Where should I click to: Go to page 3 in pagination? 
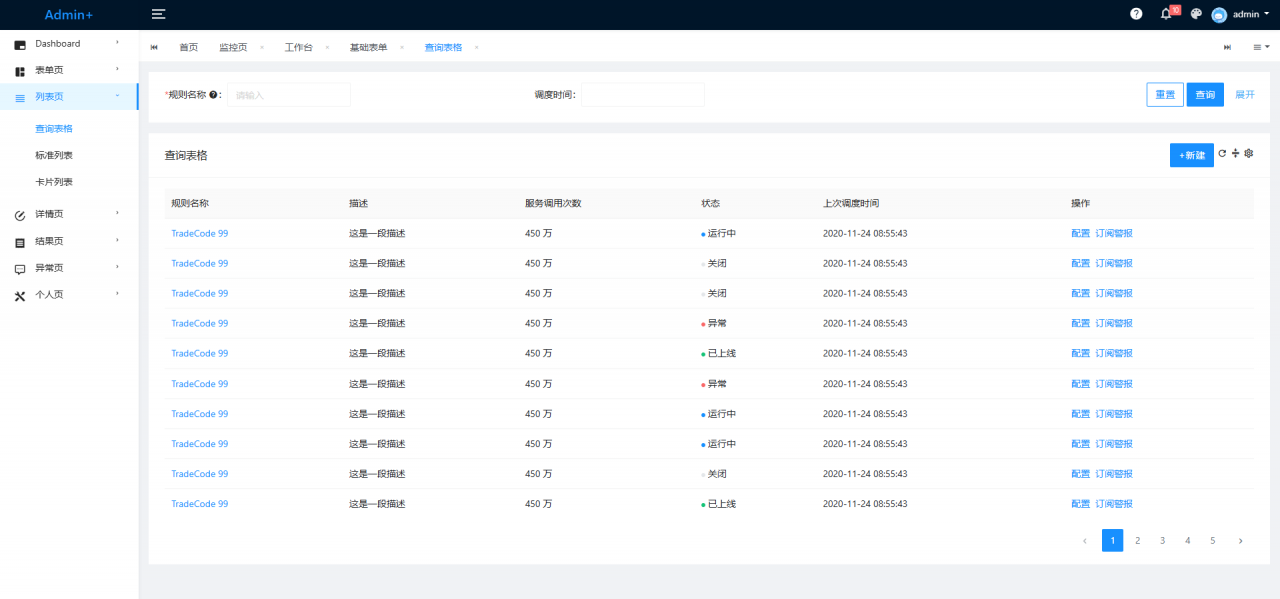coord(1162,541)
